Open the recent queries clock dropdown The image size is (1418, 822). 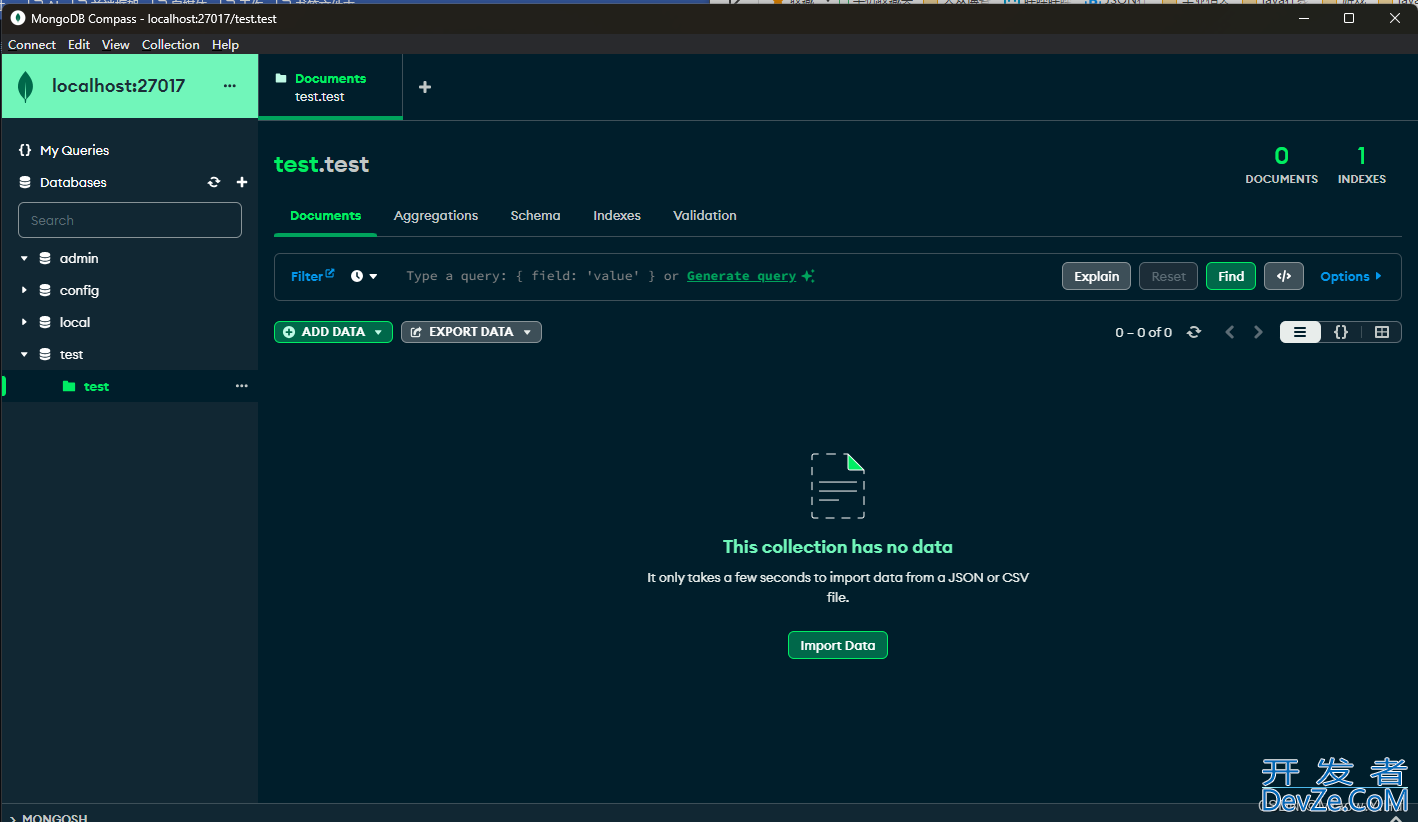pyautogui.click(x=364, y=276)
